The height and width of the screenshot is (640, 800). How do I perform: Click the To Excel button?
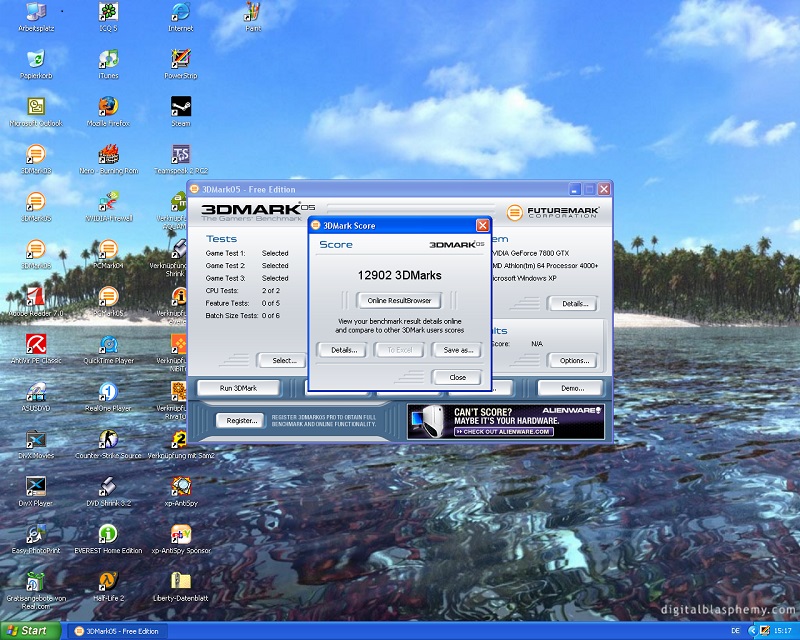399,350
